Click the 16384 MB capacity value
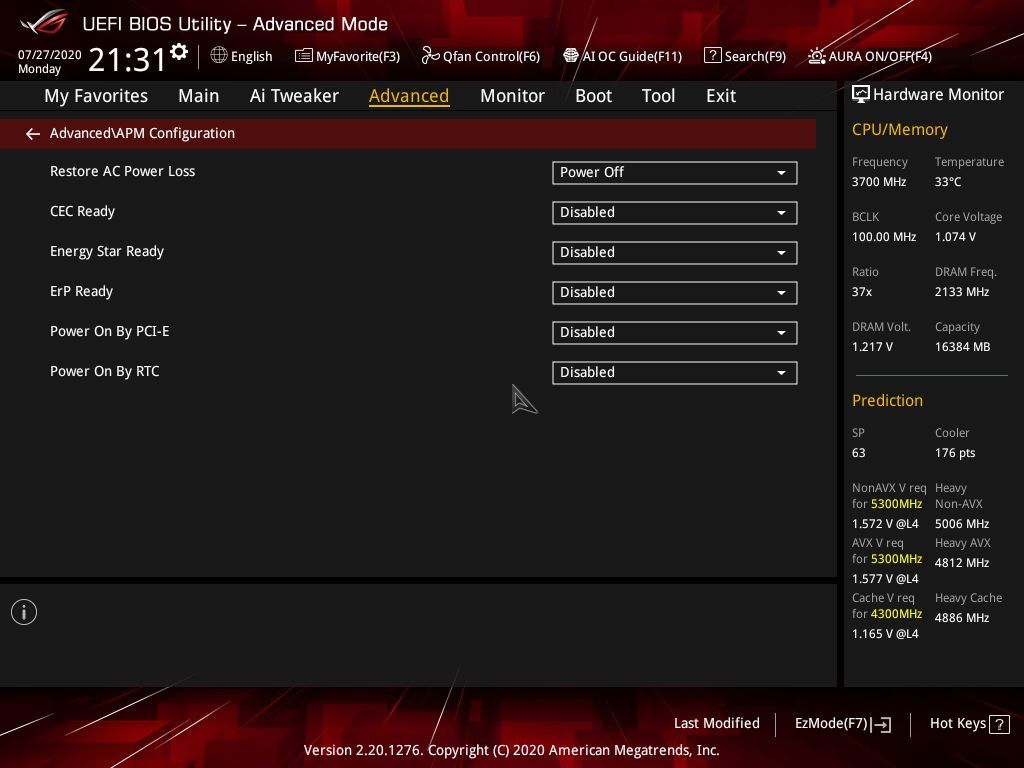Image resolution: width=1024 pixels, height=768 pixels. tap(962, 347)
